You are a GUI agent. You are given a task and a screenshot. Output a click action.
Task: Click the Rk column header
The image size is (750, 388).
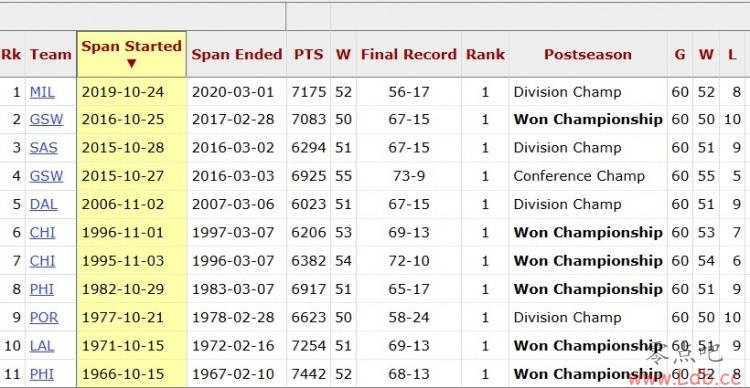click(x=11, y=55)
